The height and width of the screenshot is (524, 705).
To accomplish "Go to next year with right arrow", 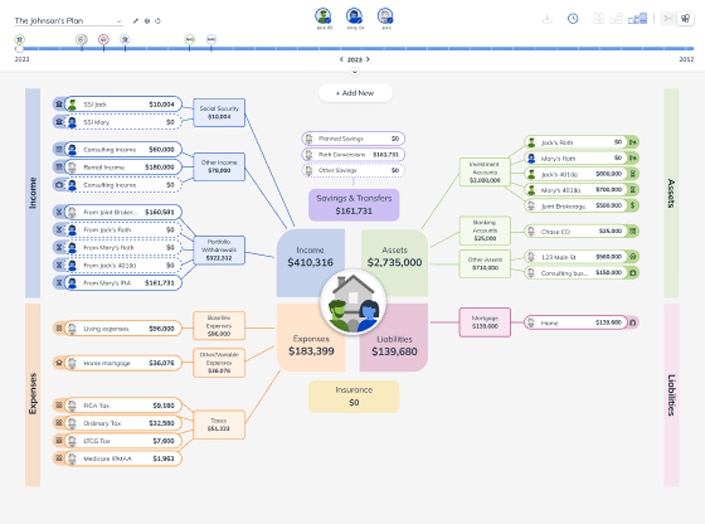I will (368, 60).
